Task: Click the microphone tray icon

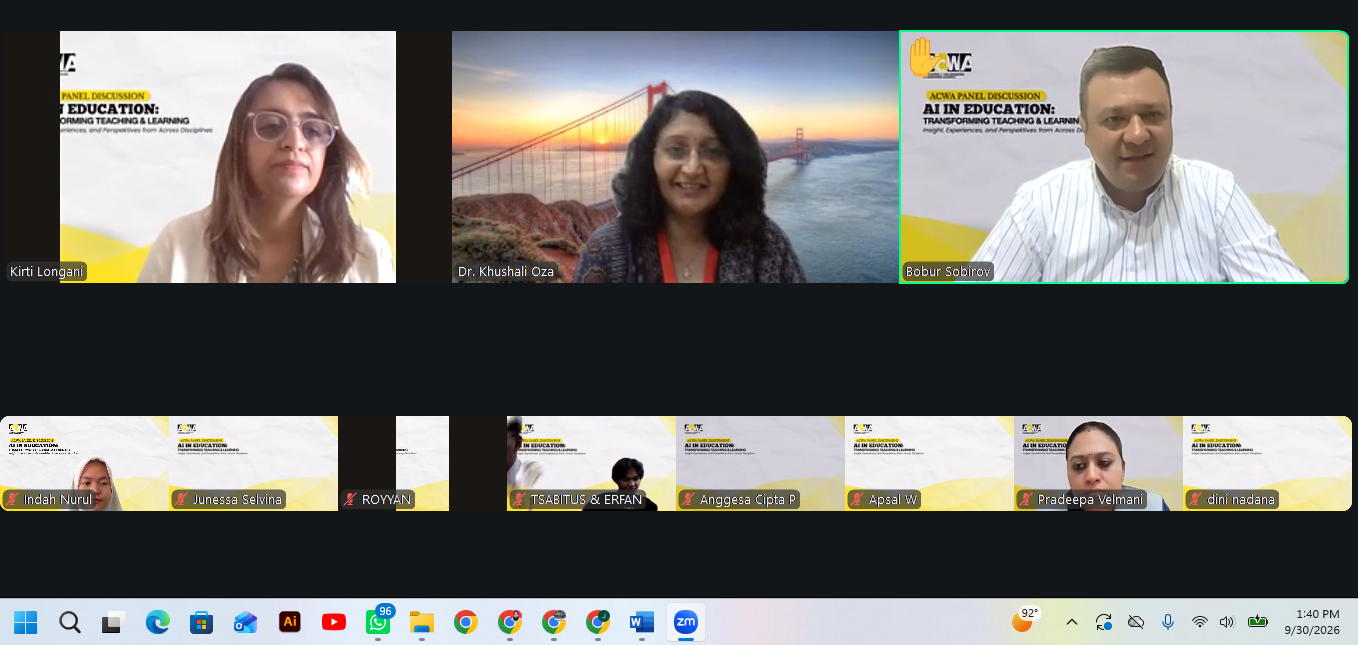Action: [1168, 622]
